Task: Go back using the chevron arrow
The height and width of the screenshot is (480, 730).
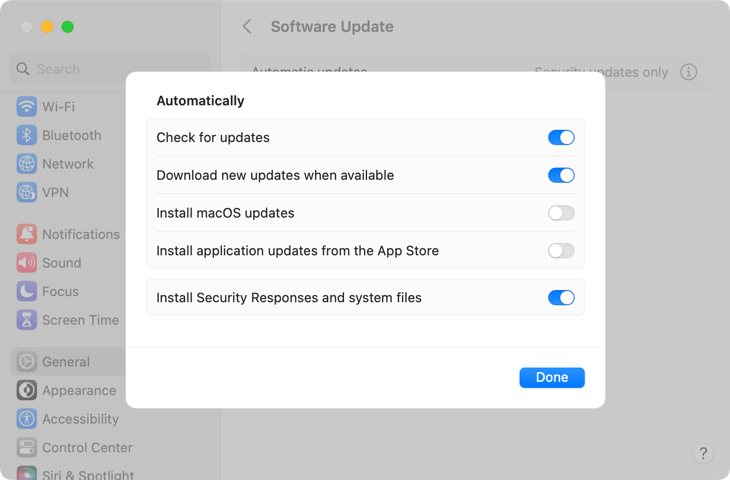Action: point(247,27)
